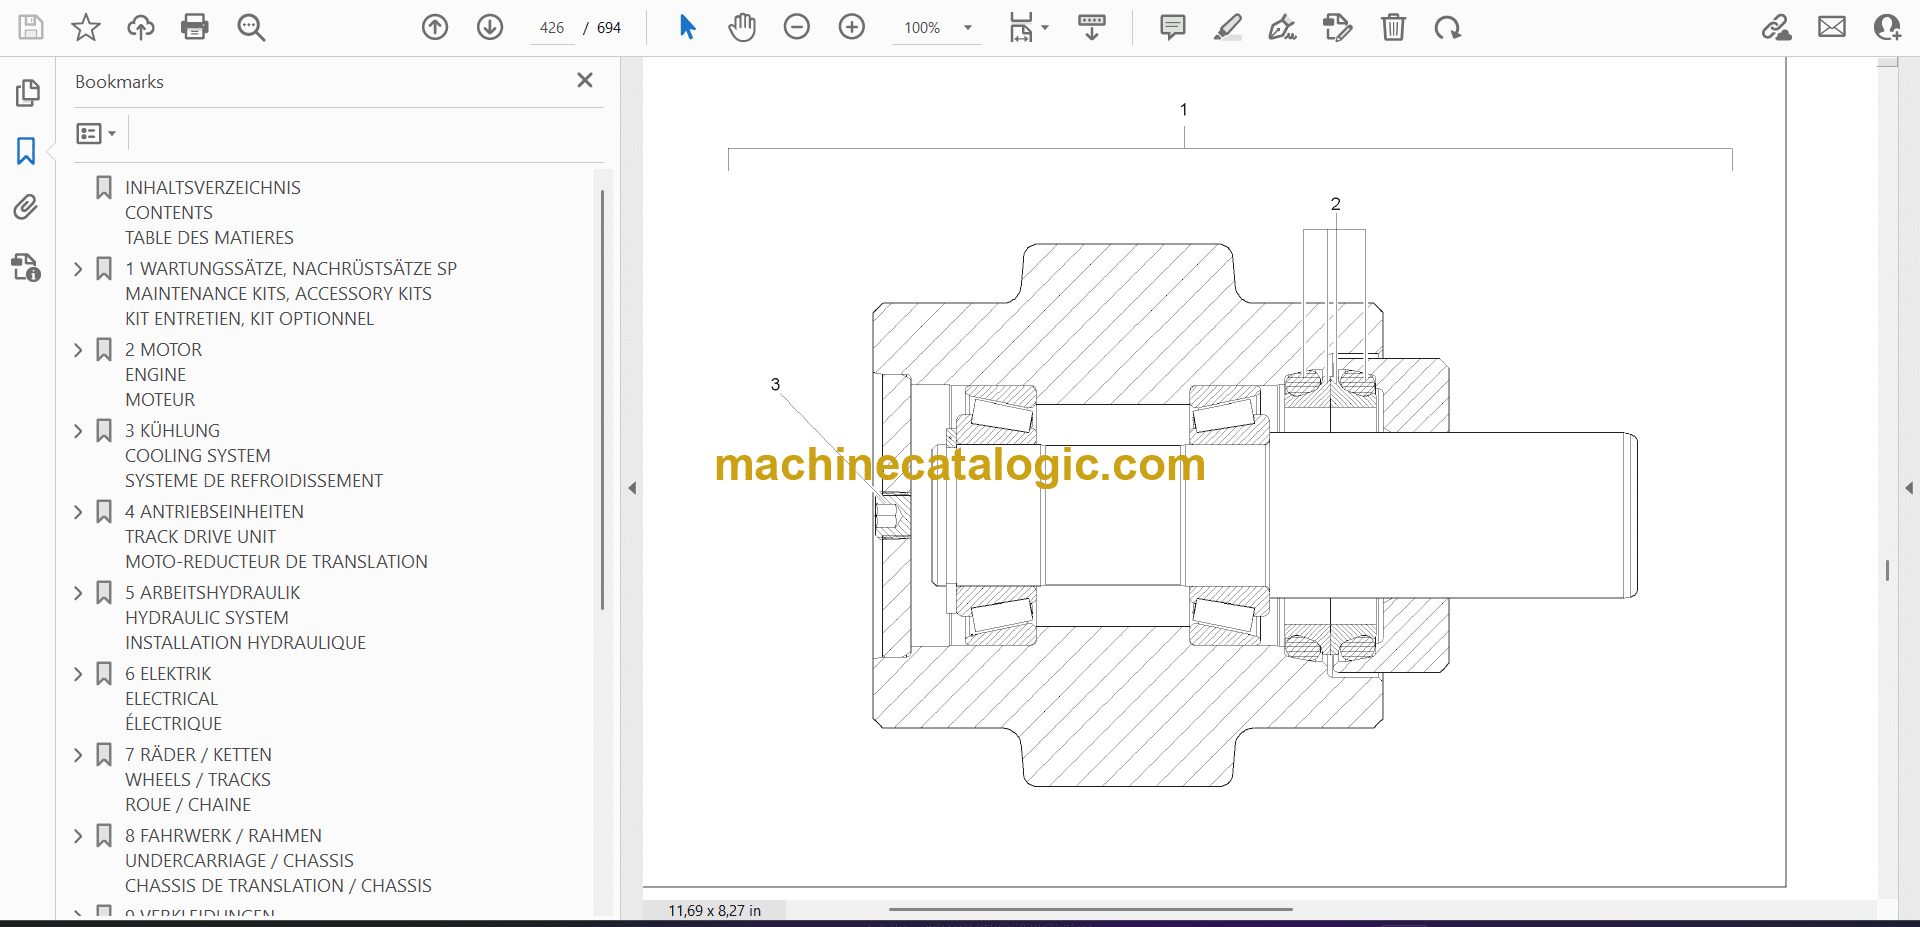Delete with the trash can icon
The width and height of the screenshot is (1920, 927).
(x=1393, y=27)
